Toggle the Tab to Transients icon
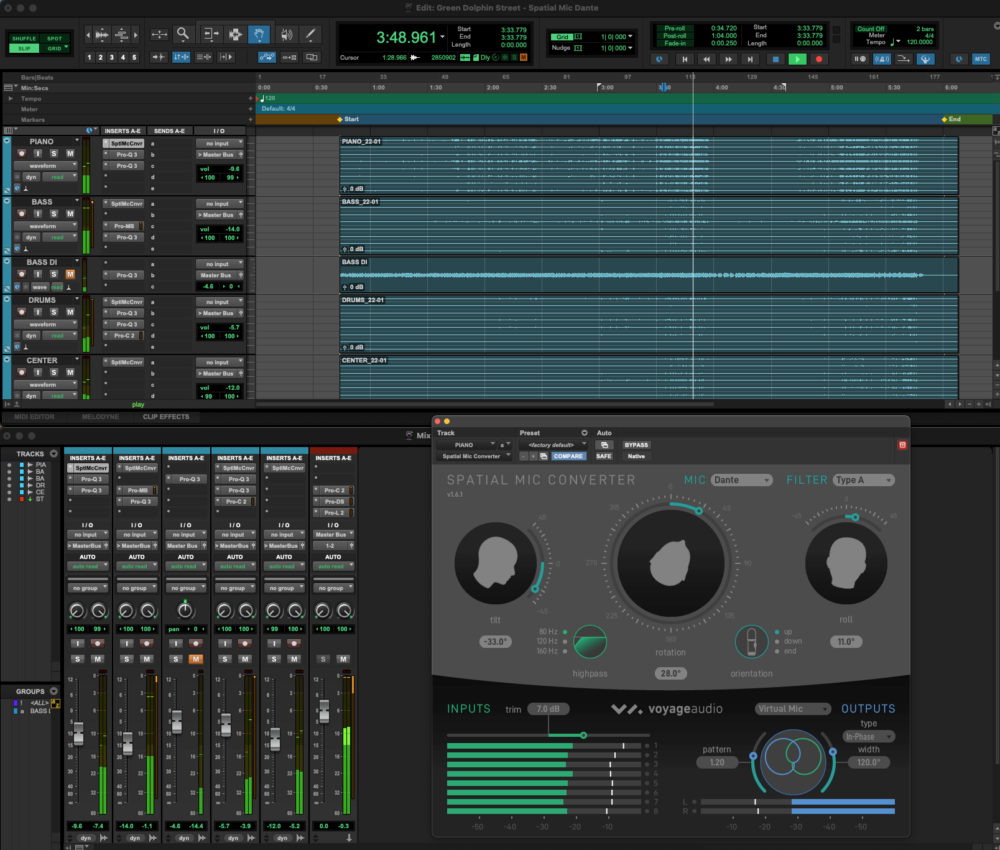This screenshot has height=850, width=1000. (x=158, y=57)
